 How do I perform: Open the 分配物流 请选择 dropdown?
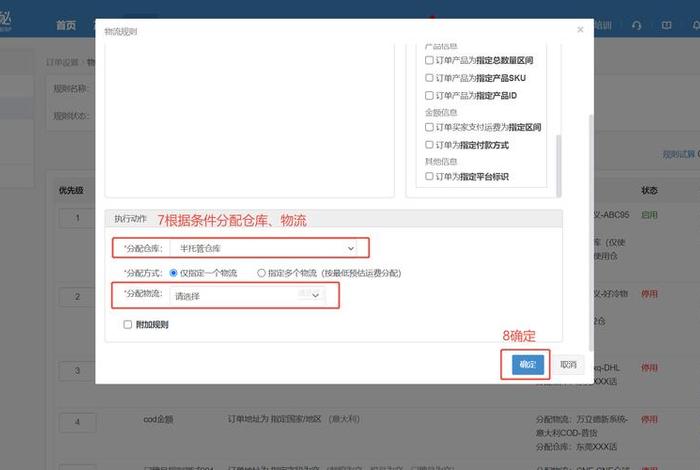tap(248, 295)
